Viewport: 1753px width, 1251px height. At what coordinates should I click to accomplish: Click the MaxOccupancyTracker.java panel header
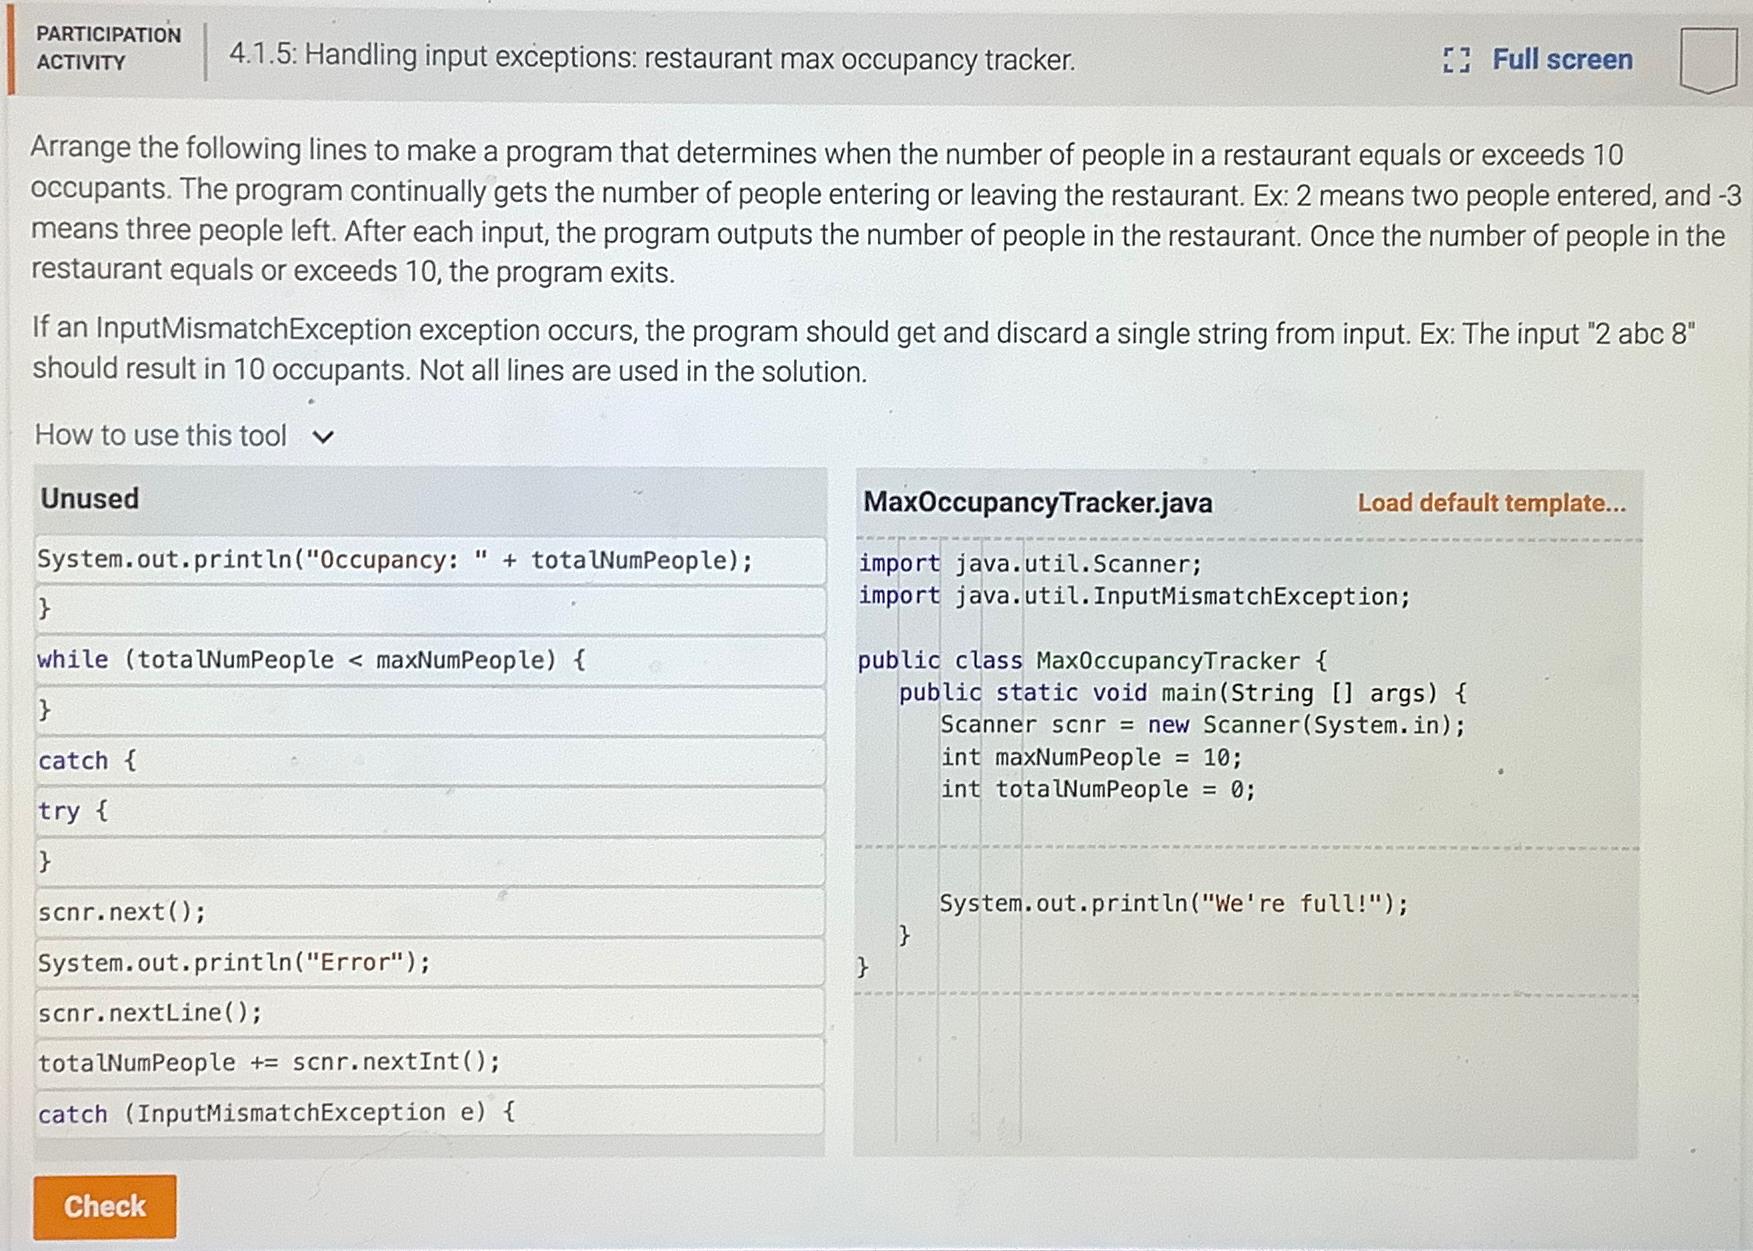1037,505
